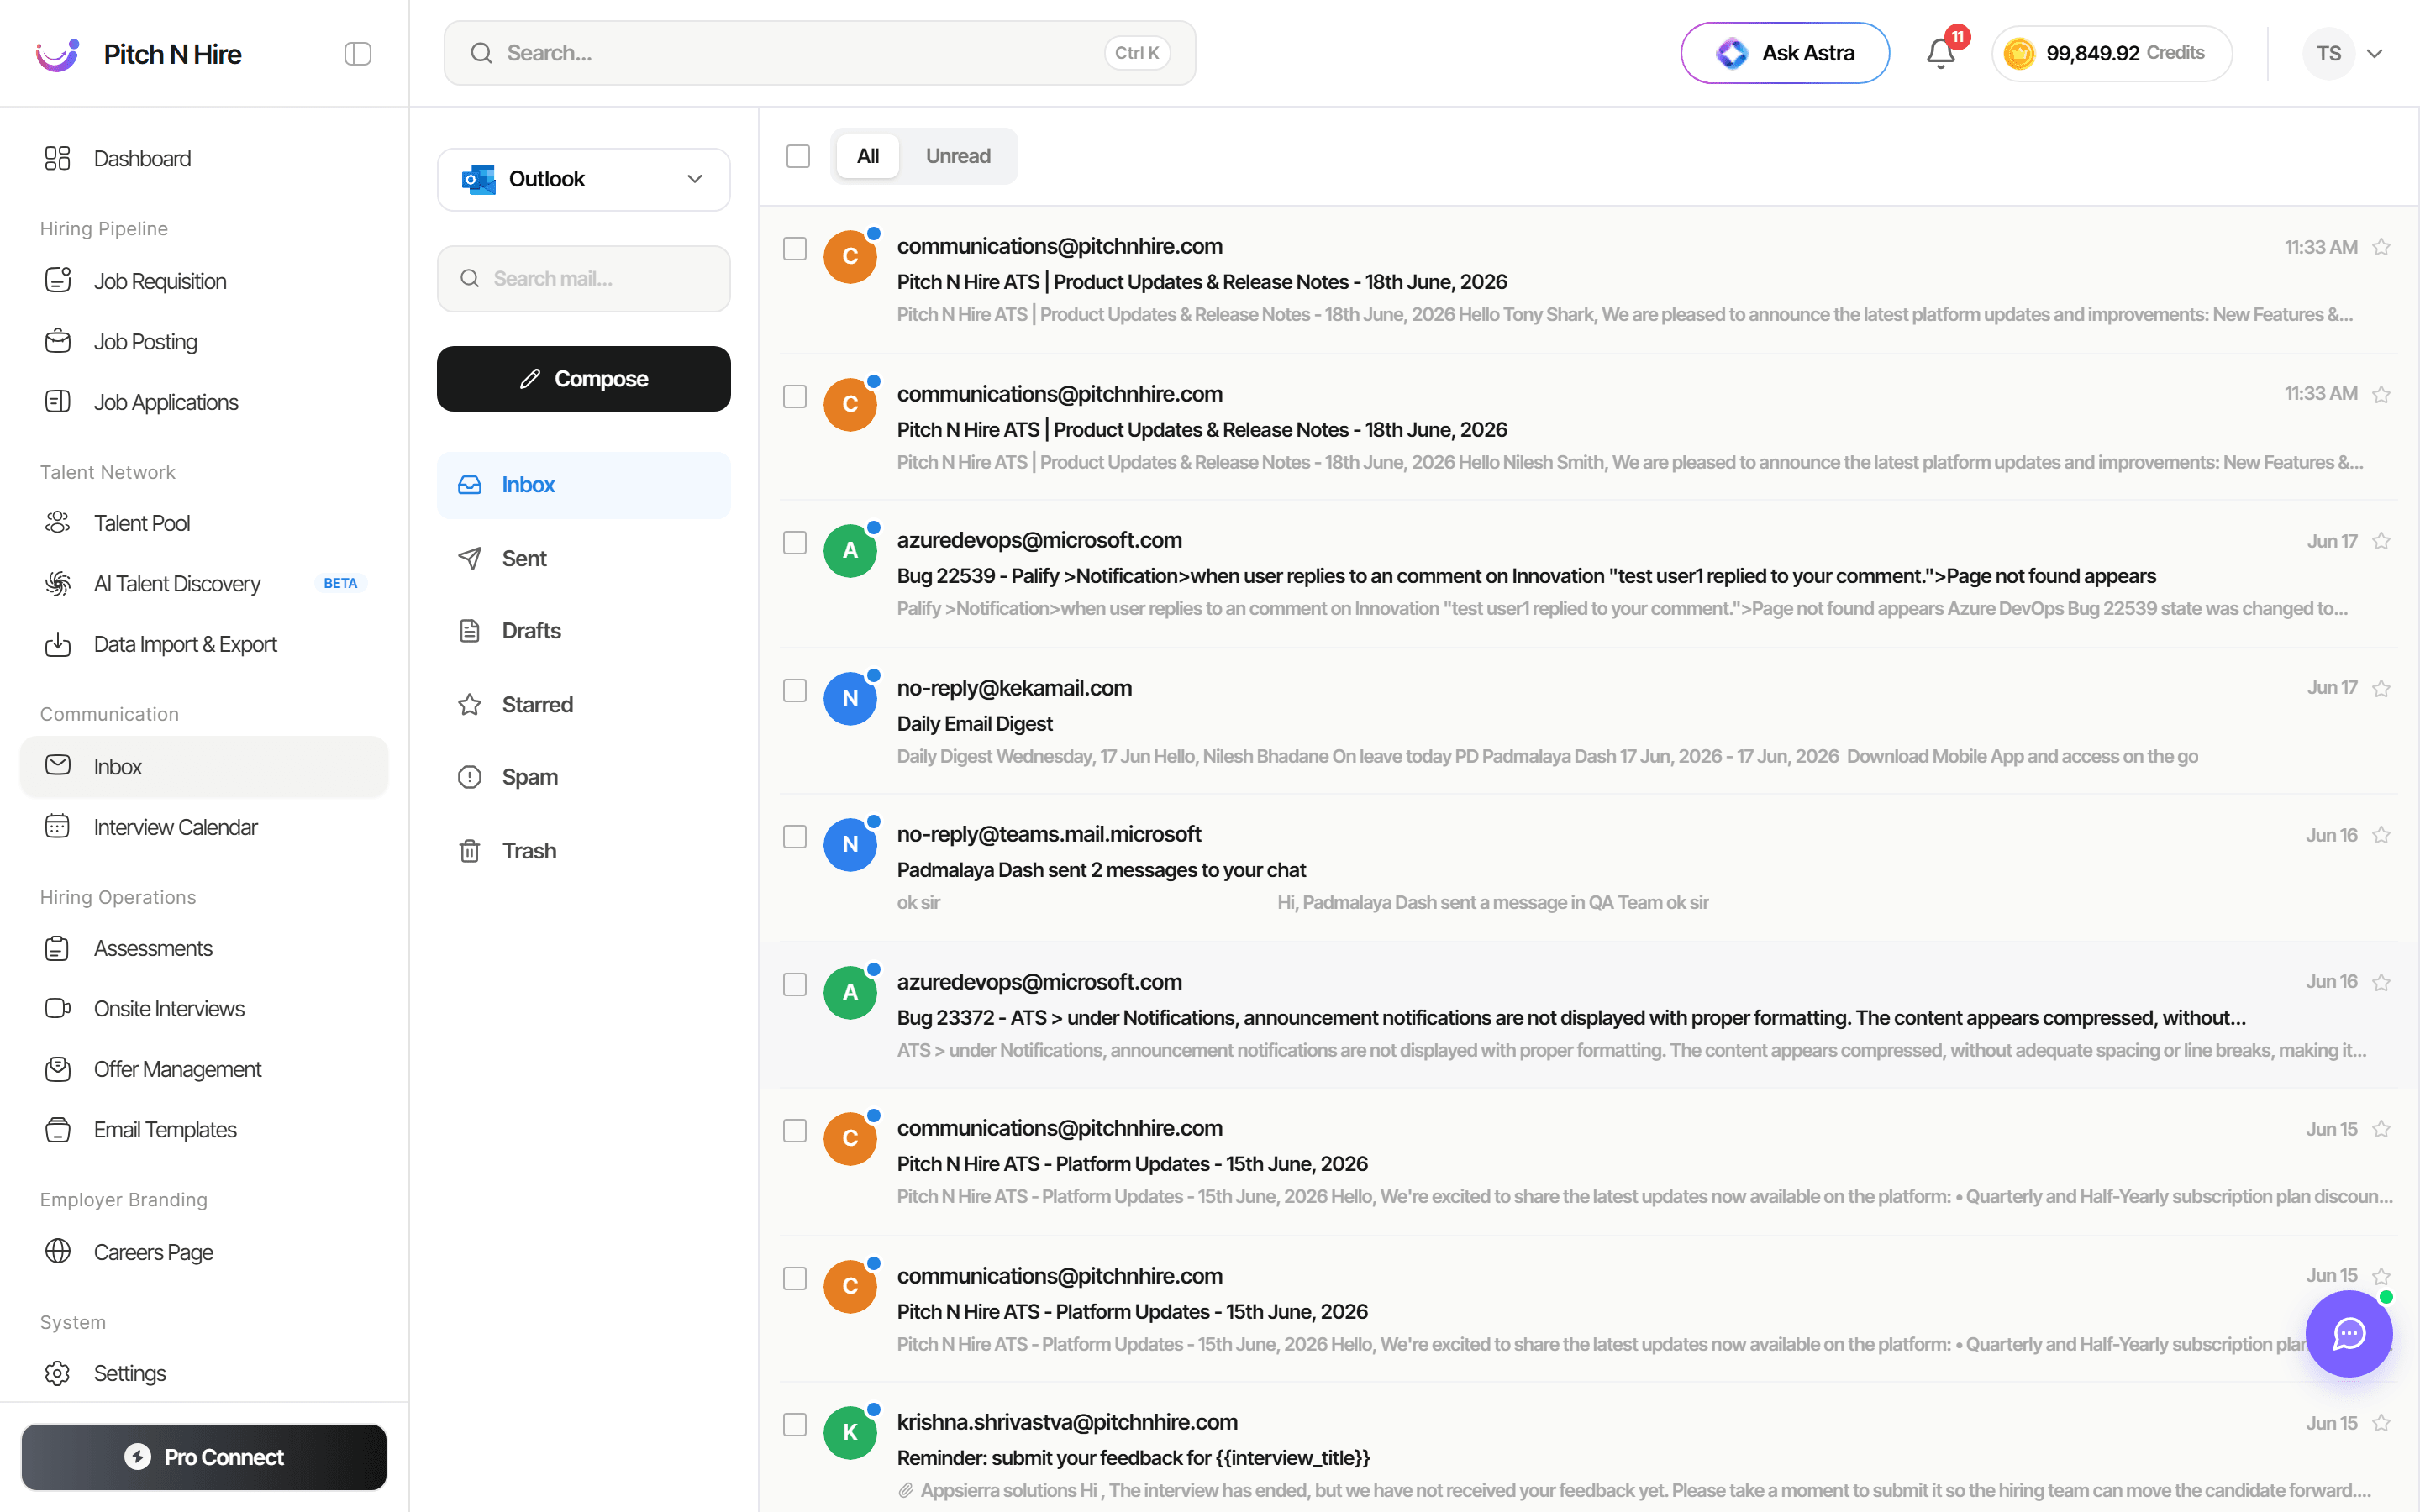Open Email Templates

click(204, 1129)
